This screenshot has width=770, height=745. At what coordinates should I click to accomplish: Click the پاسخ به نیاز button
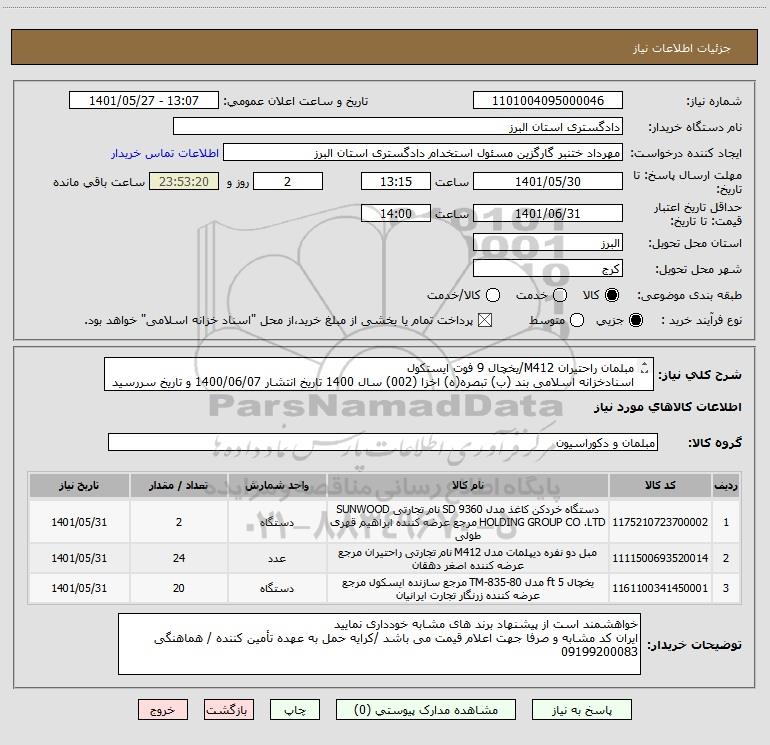coord(582,710)
